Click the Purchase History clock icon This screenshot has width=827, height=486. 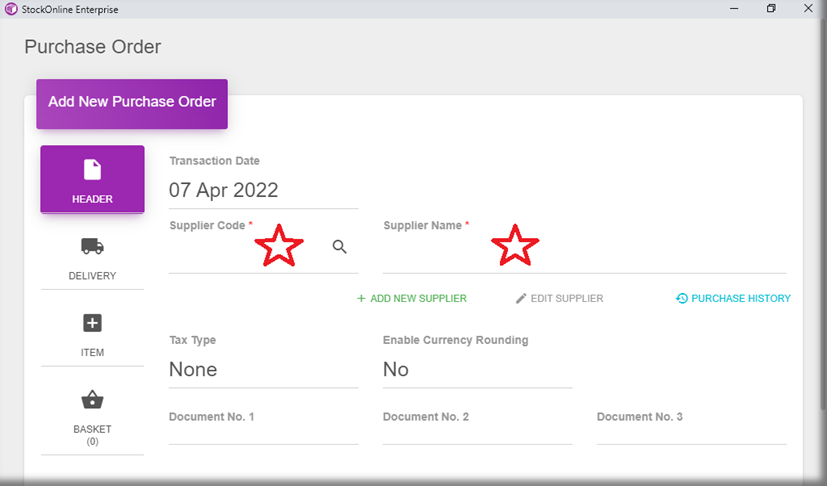click(x=682, y=298)
